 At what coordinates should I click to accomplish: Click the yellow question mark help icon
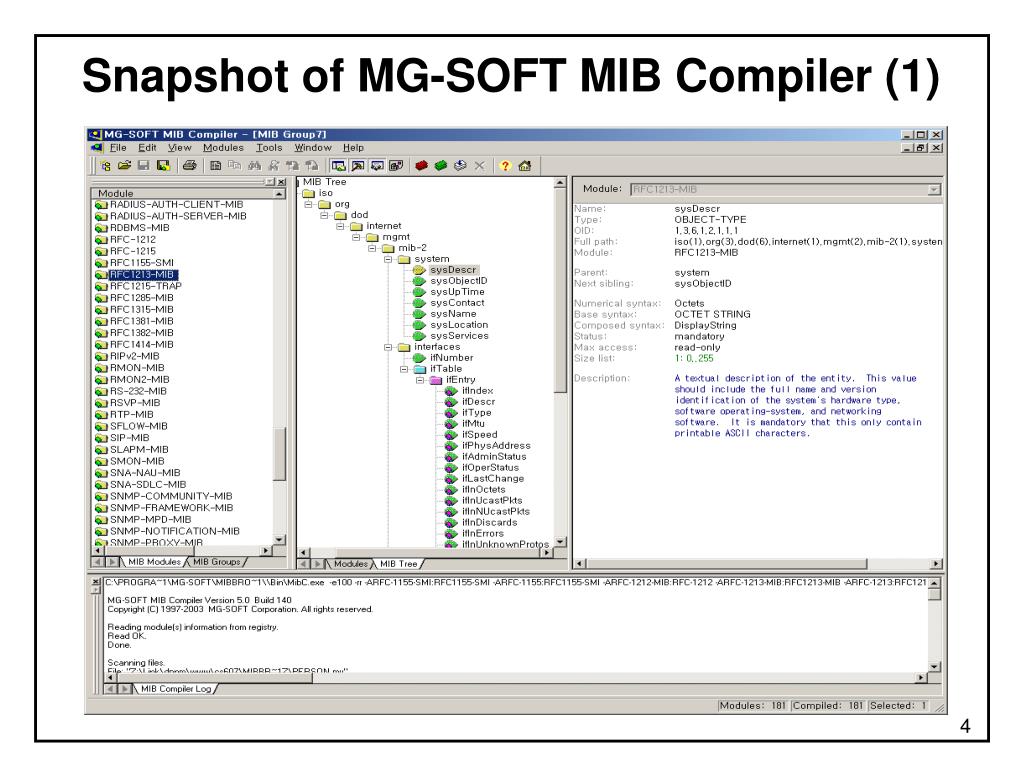pyautogui.click(x=505, y=166)
